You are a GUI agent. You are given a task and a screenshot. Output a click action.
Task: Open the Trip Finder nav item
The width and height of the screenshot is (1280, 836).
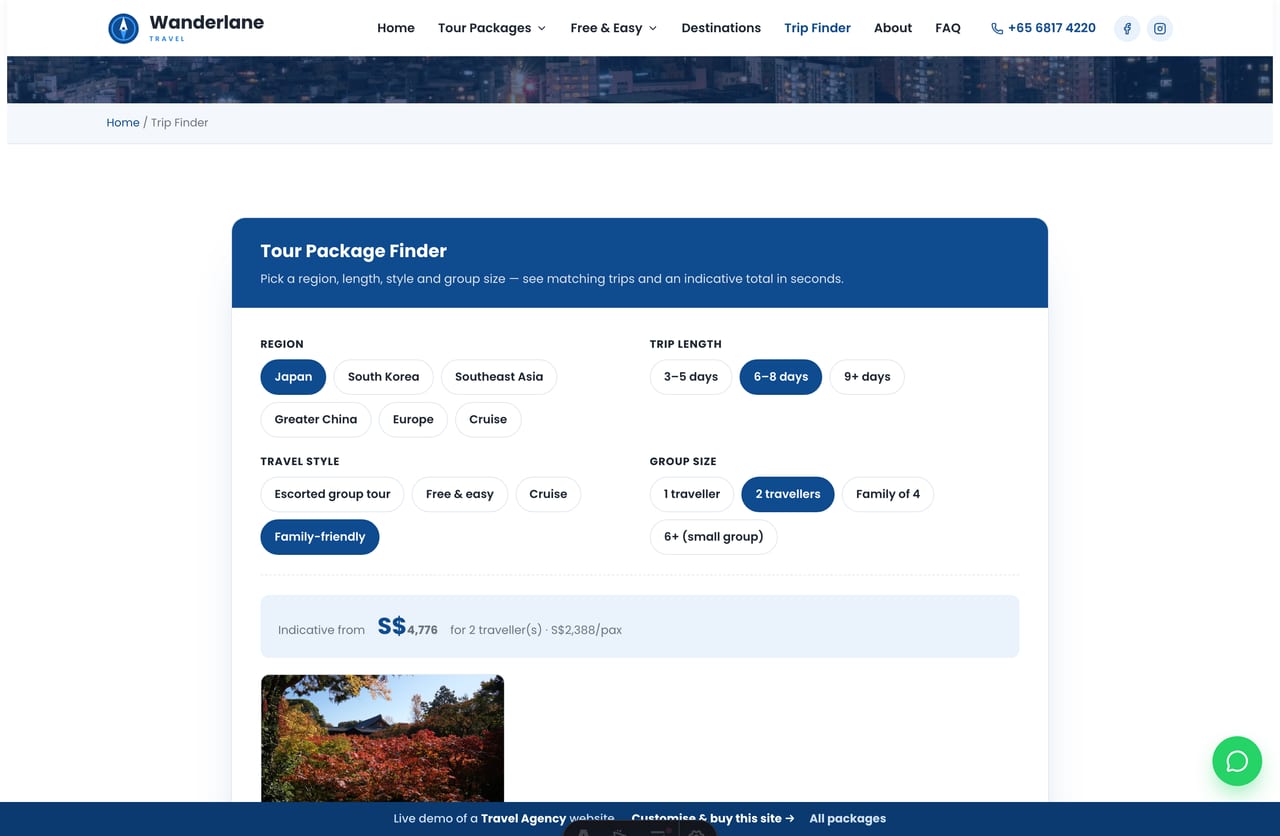coord(817,28)
